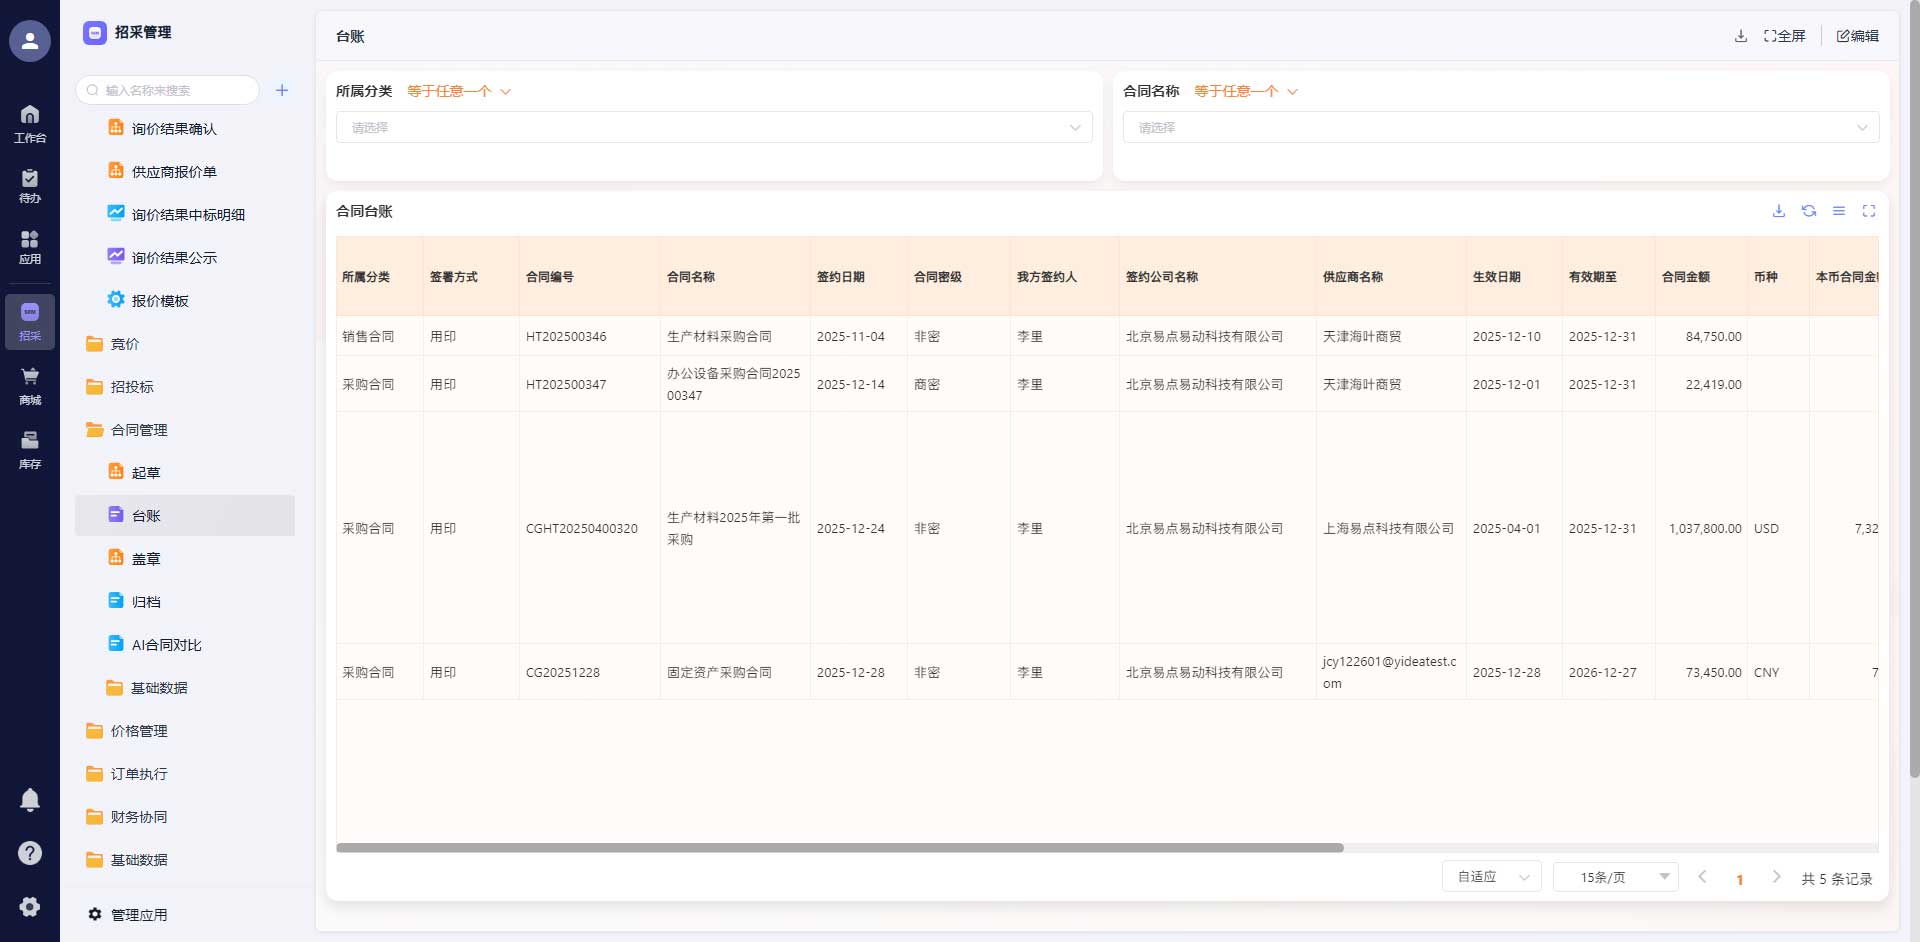
Task: Open the 合同名称 请选择 select box
Action: tap(1501, 127)
